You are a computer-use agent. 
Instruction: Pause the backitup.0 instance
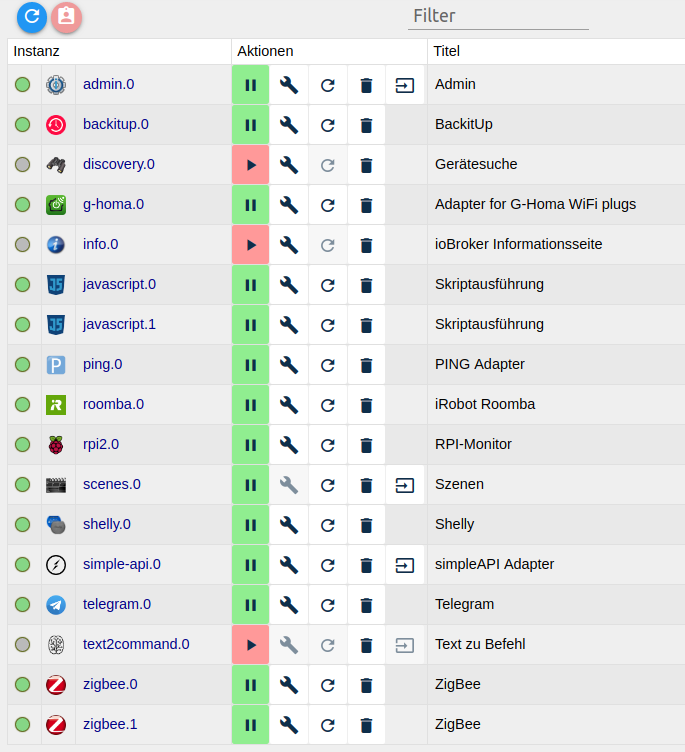tap(250, 125)
